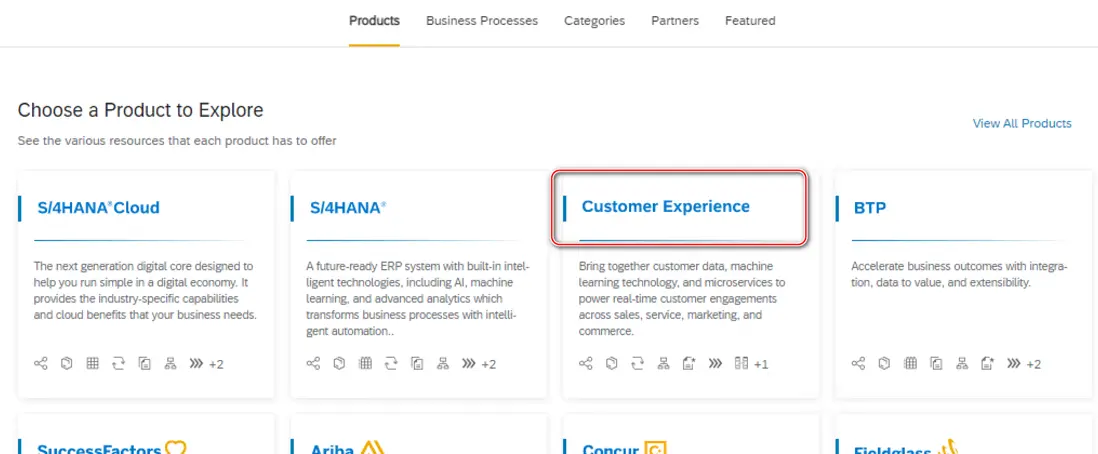This screenshot has width=1098, height=454.
Task: Click the triple chevron icon on Customer Experience card
Action: click(x=715, y=364)
